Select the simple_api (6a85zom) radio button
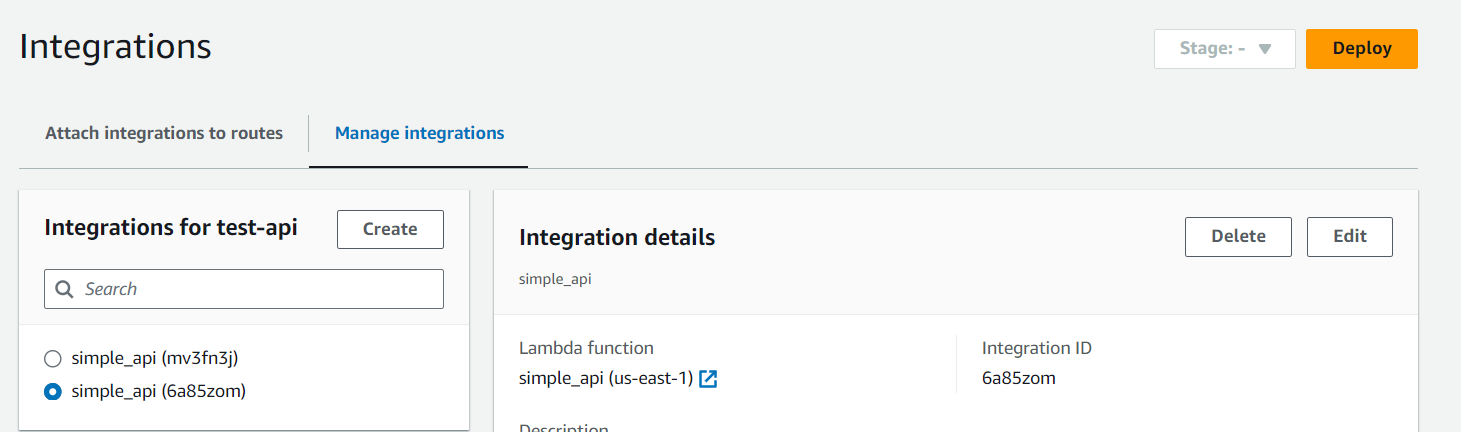 pyautogui.click(x=53, y=391)
